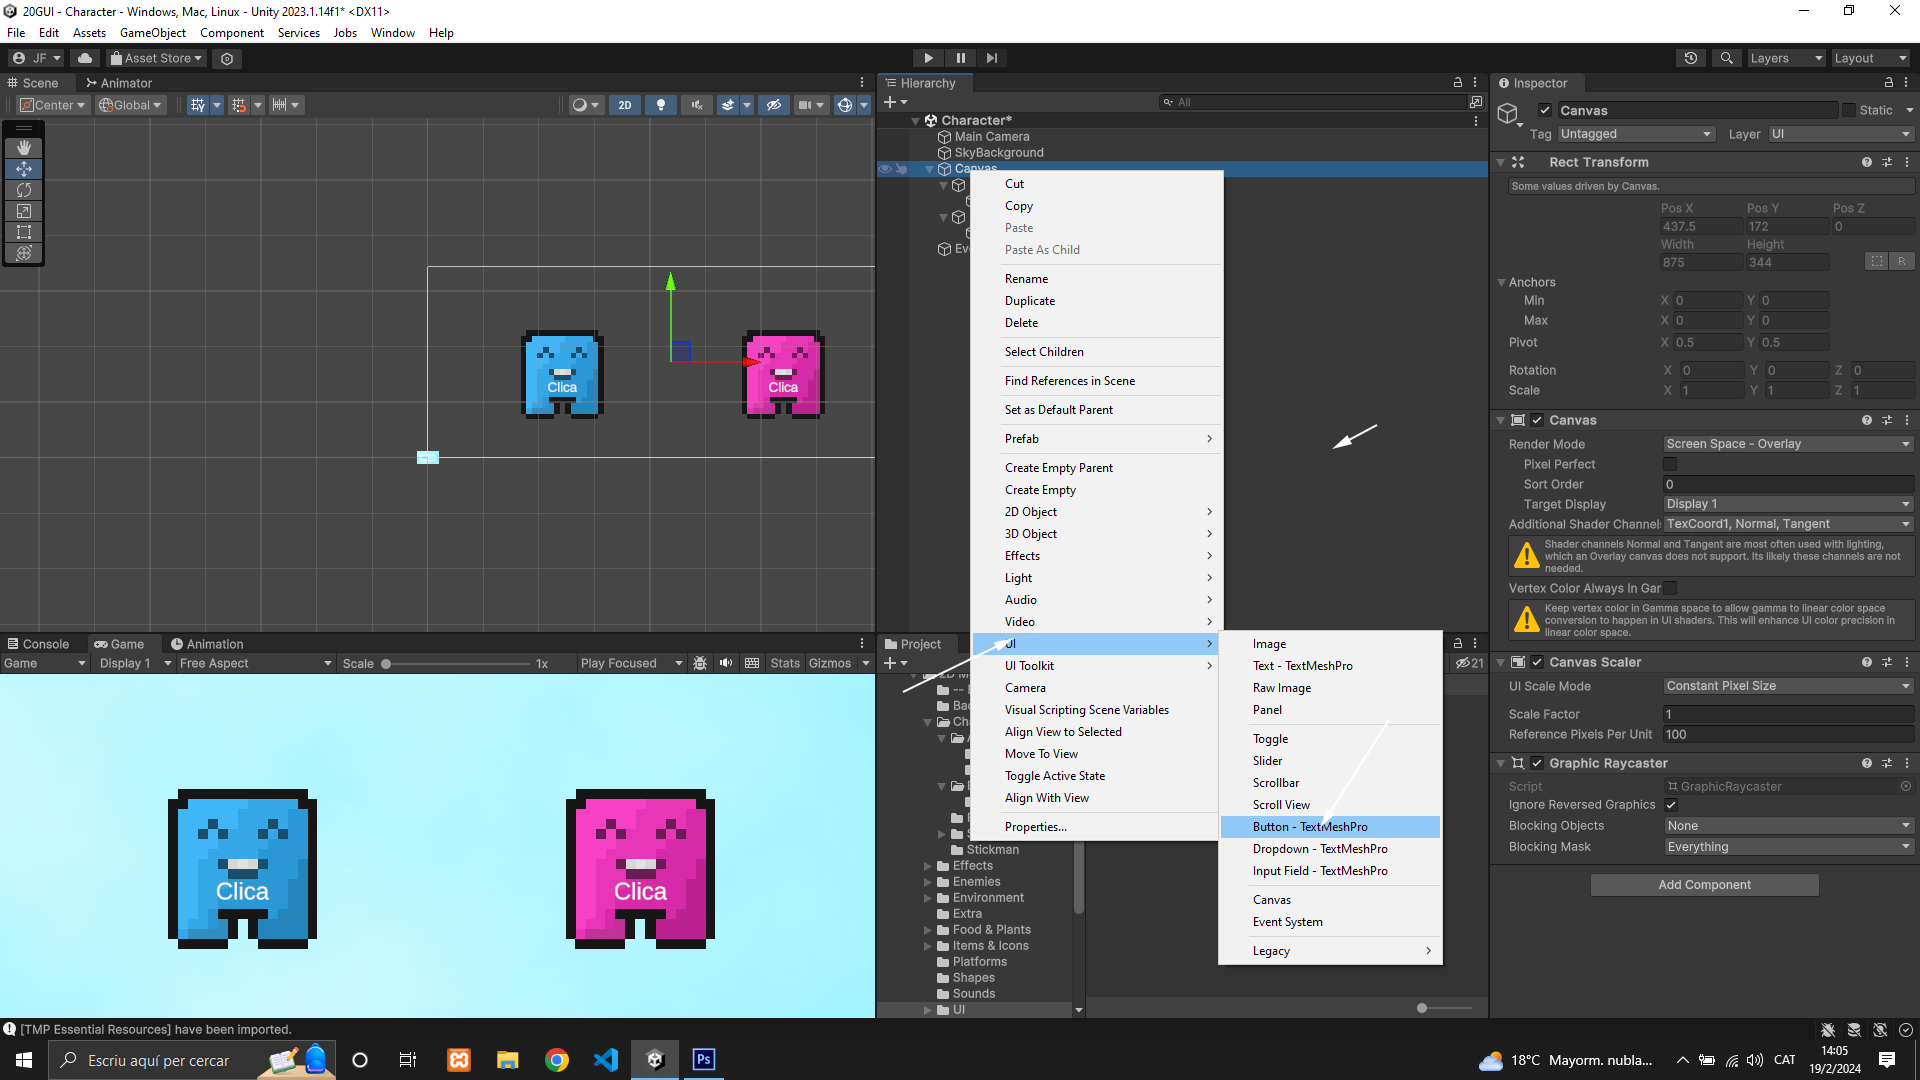Screen dimensions: 1920x1080
Task: Open the Undo History icon
Action: [1691, 58]
